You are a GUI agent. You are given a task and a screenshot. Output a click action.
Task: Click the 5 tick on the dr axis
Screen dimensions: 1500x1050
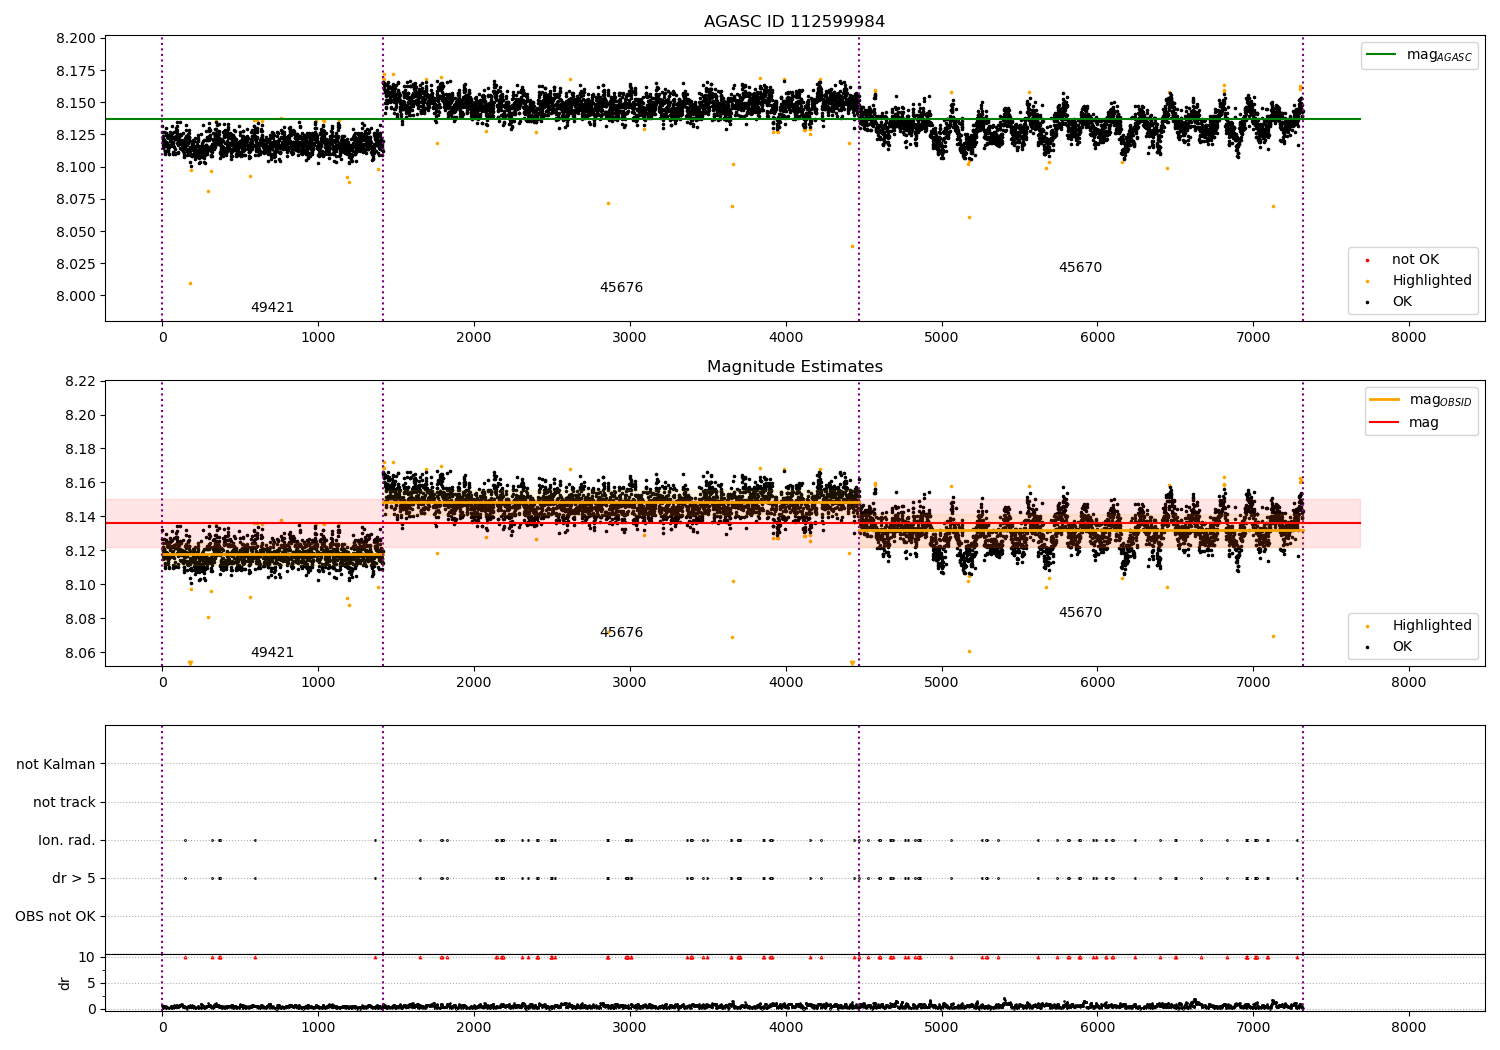(91, 983)
